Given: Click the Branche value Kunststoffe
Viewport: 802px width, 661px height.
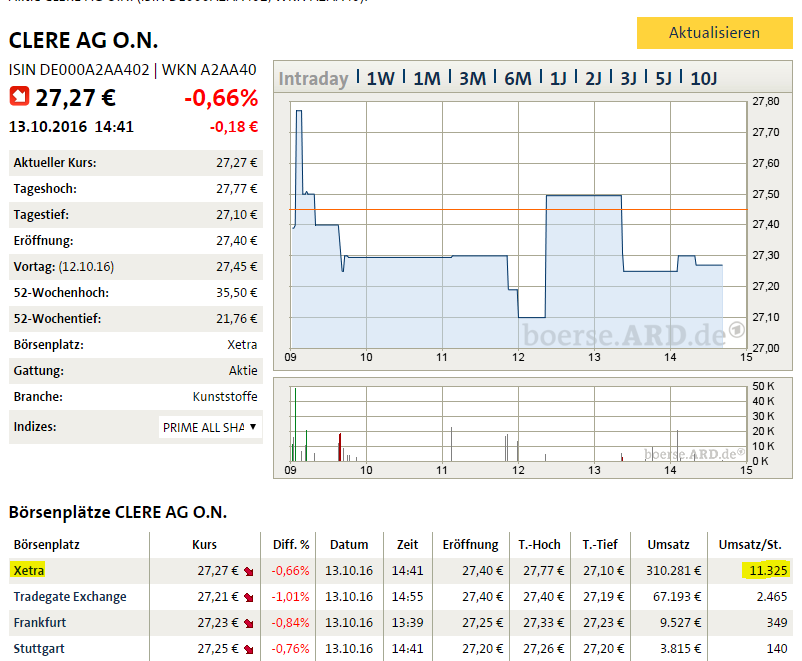Looking at the screenshot, I should tap(225, 396).
